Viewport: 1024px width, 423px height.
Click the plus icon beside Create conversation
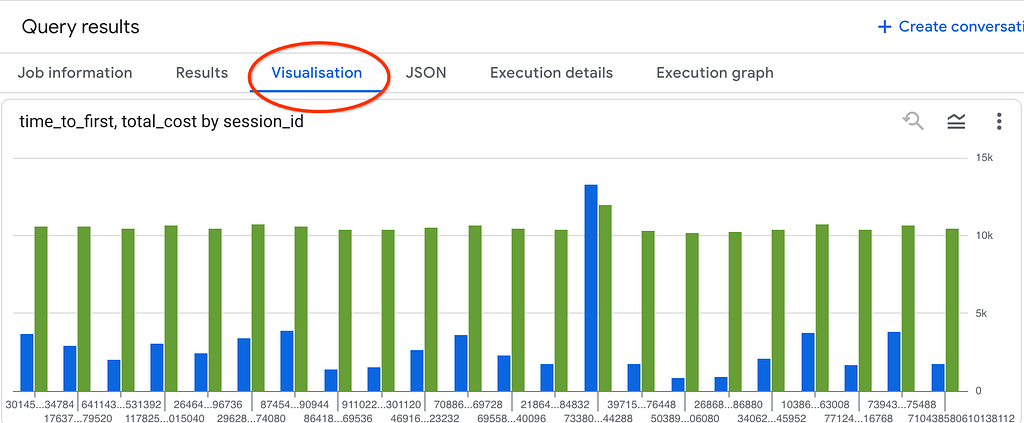tap(884, 27)
